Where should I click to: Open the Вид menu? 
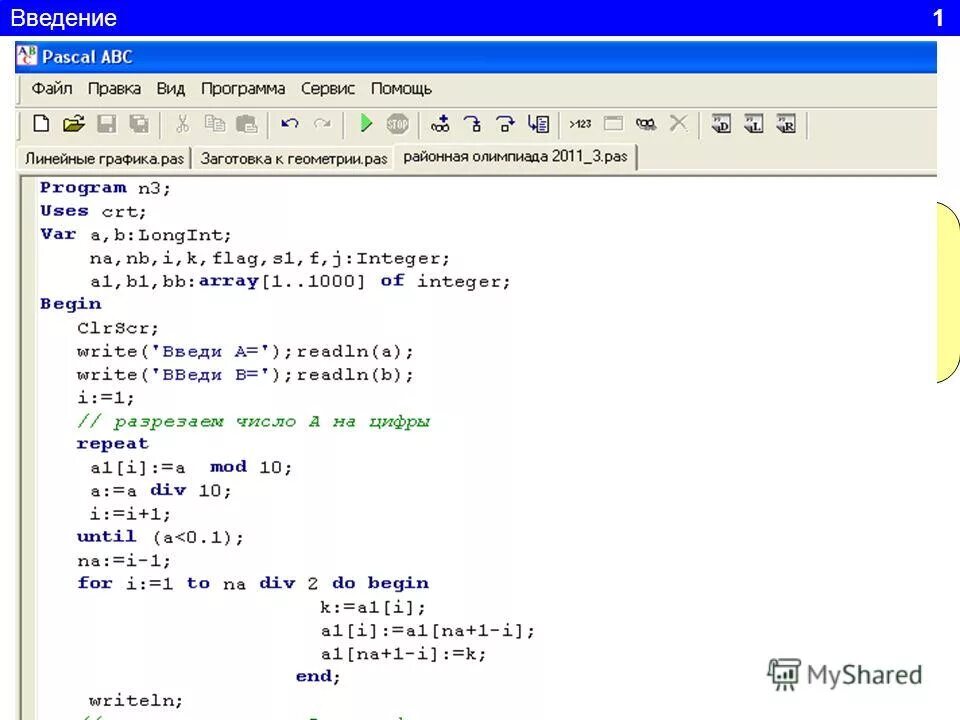point(171,89)
